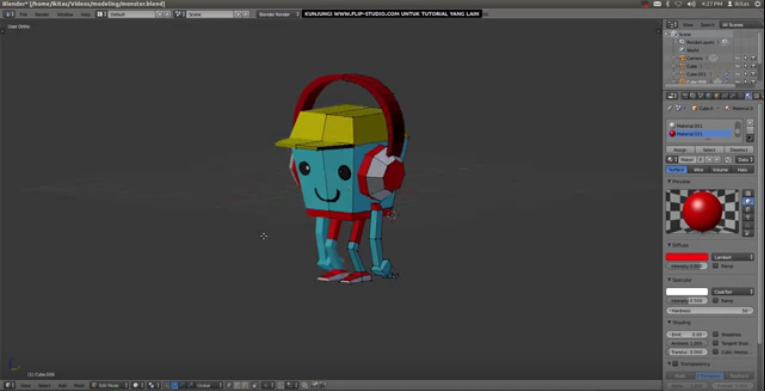Select World in the outliner
The width and height of the screenshot is (765, 391).
693,50
